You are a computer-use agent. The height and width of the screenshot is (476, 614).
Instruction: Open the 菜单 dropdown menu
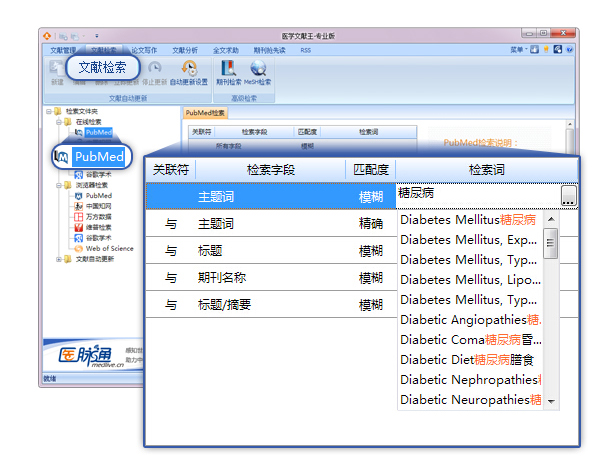point(519,50)
